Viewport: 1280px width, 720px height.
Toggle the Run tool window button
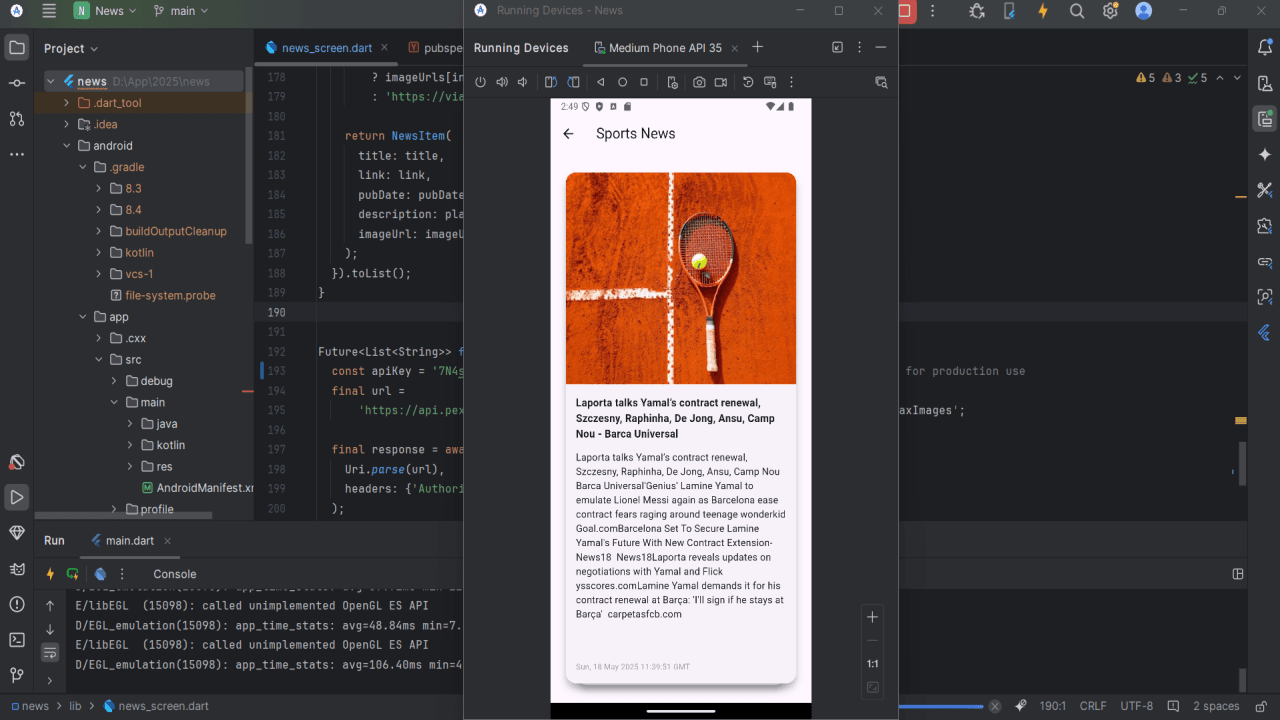[17, 497]
